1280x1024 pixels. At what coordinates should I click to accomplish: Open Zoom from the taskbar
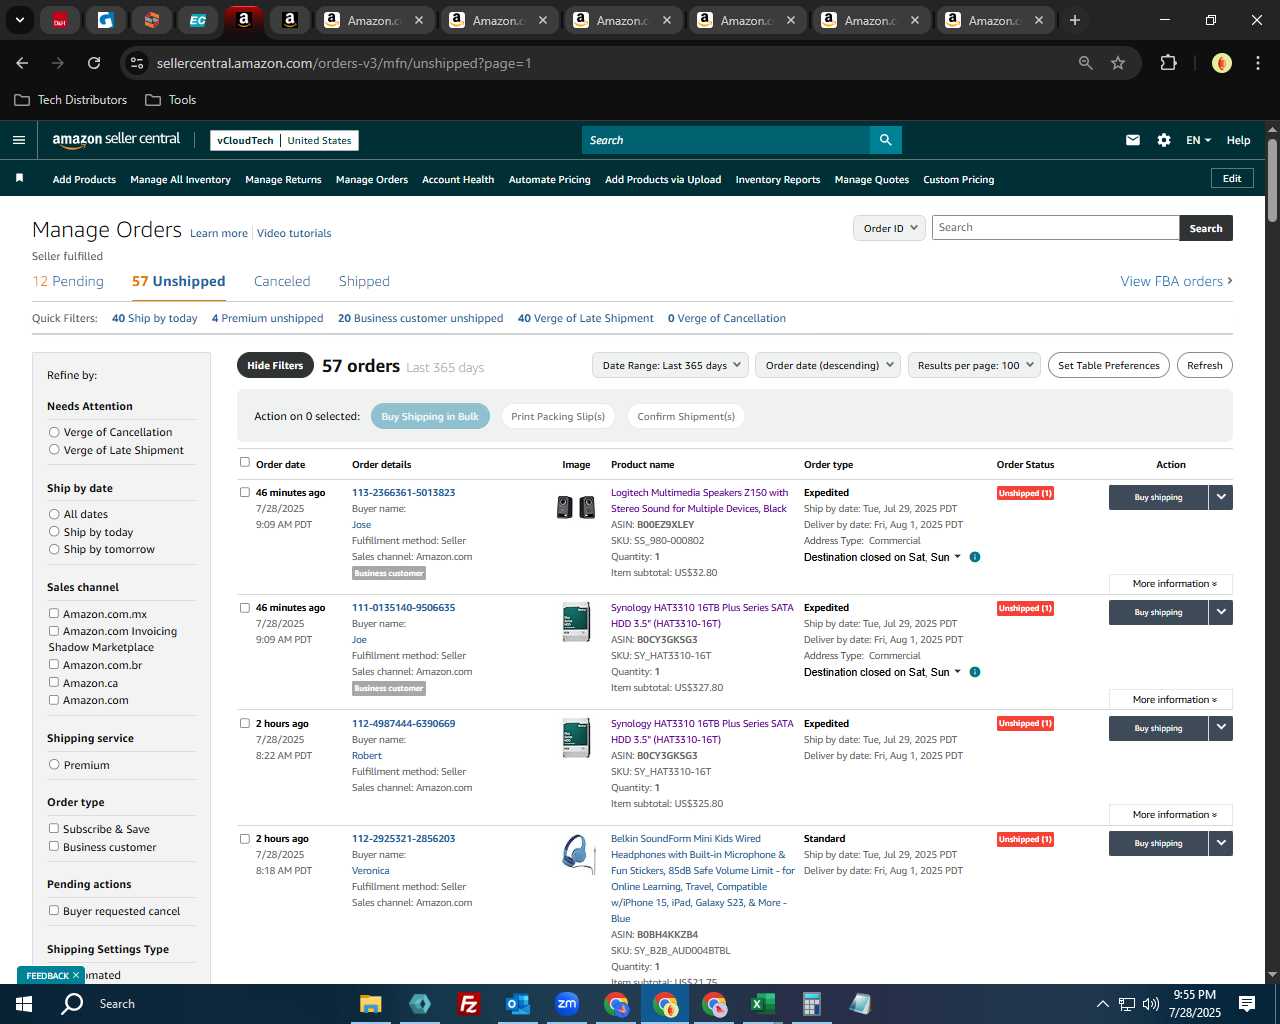pyautogui.click(x=567, y=1003)
